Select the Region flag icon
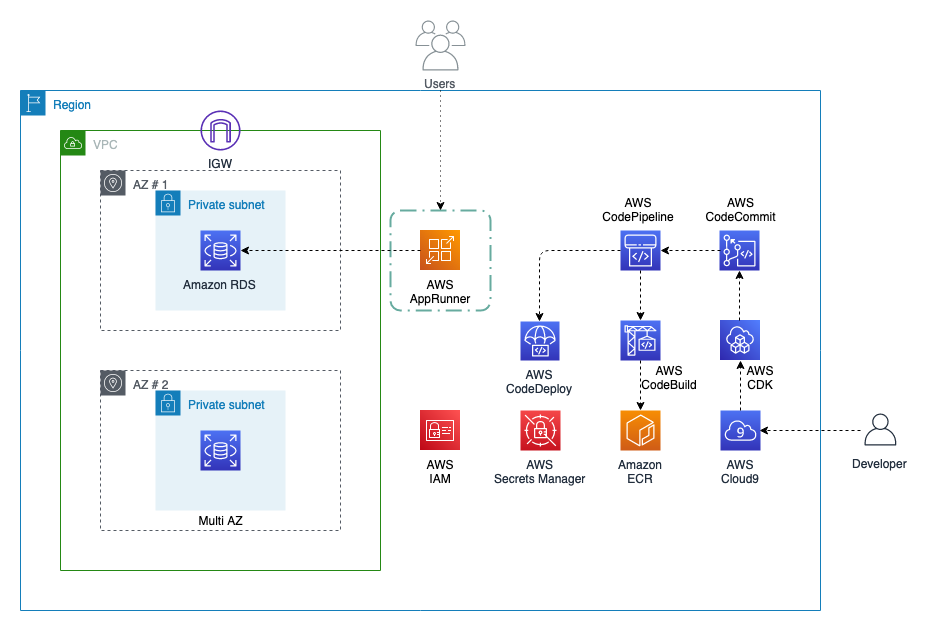The width and height of the screenshot is (928, 631). click(33, 103)
